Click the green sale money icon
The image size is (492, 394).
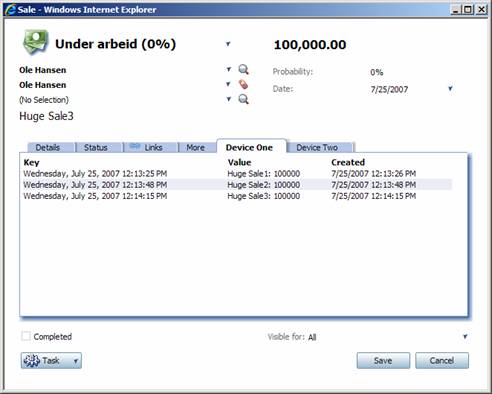35,42
